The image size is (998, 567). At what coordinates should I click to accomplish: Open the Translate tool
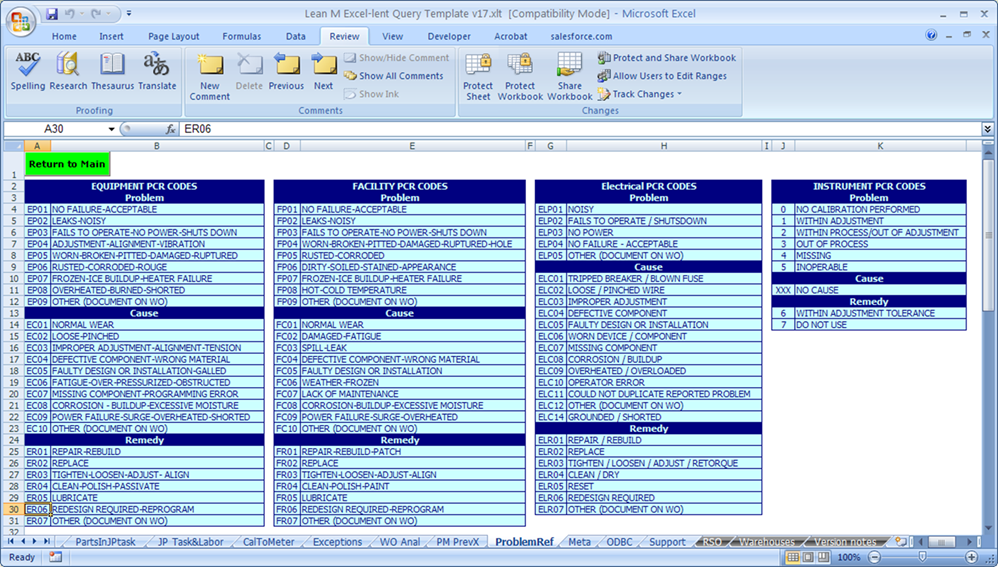point(157,71)
